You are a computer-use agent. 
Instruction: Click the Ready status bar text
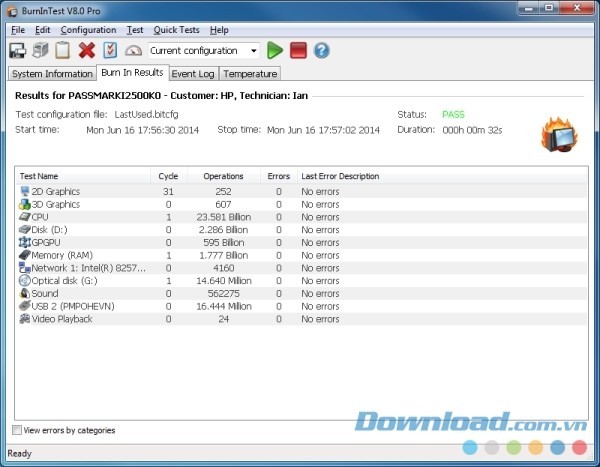point(20,454)
